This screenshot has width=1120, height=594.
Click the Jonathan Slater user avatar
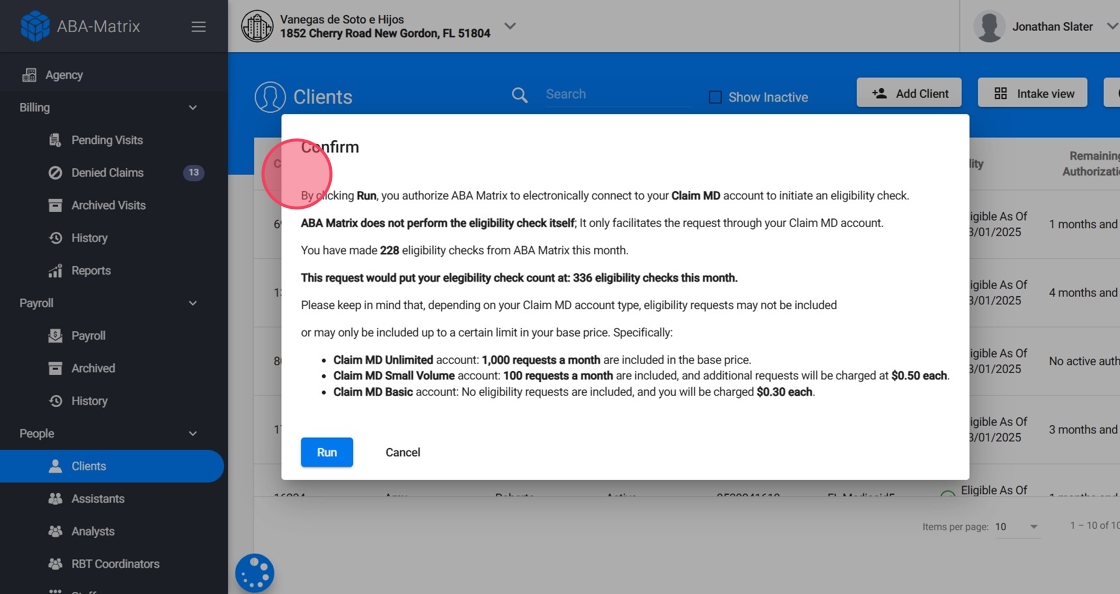tap(989, 26)
